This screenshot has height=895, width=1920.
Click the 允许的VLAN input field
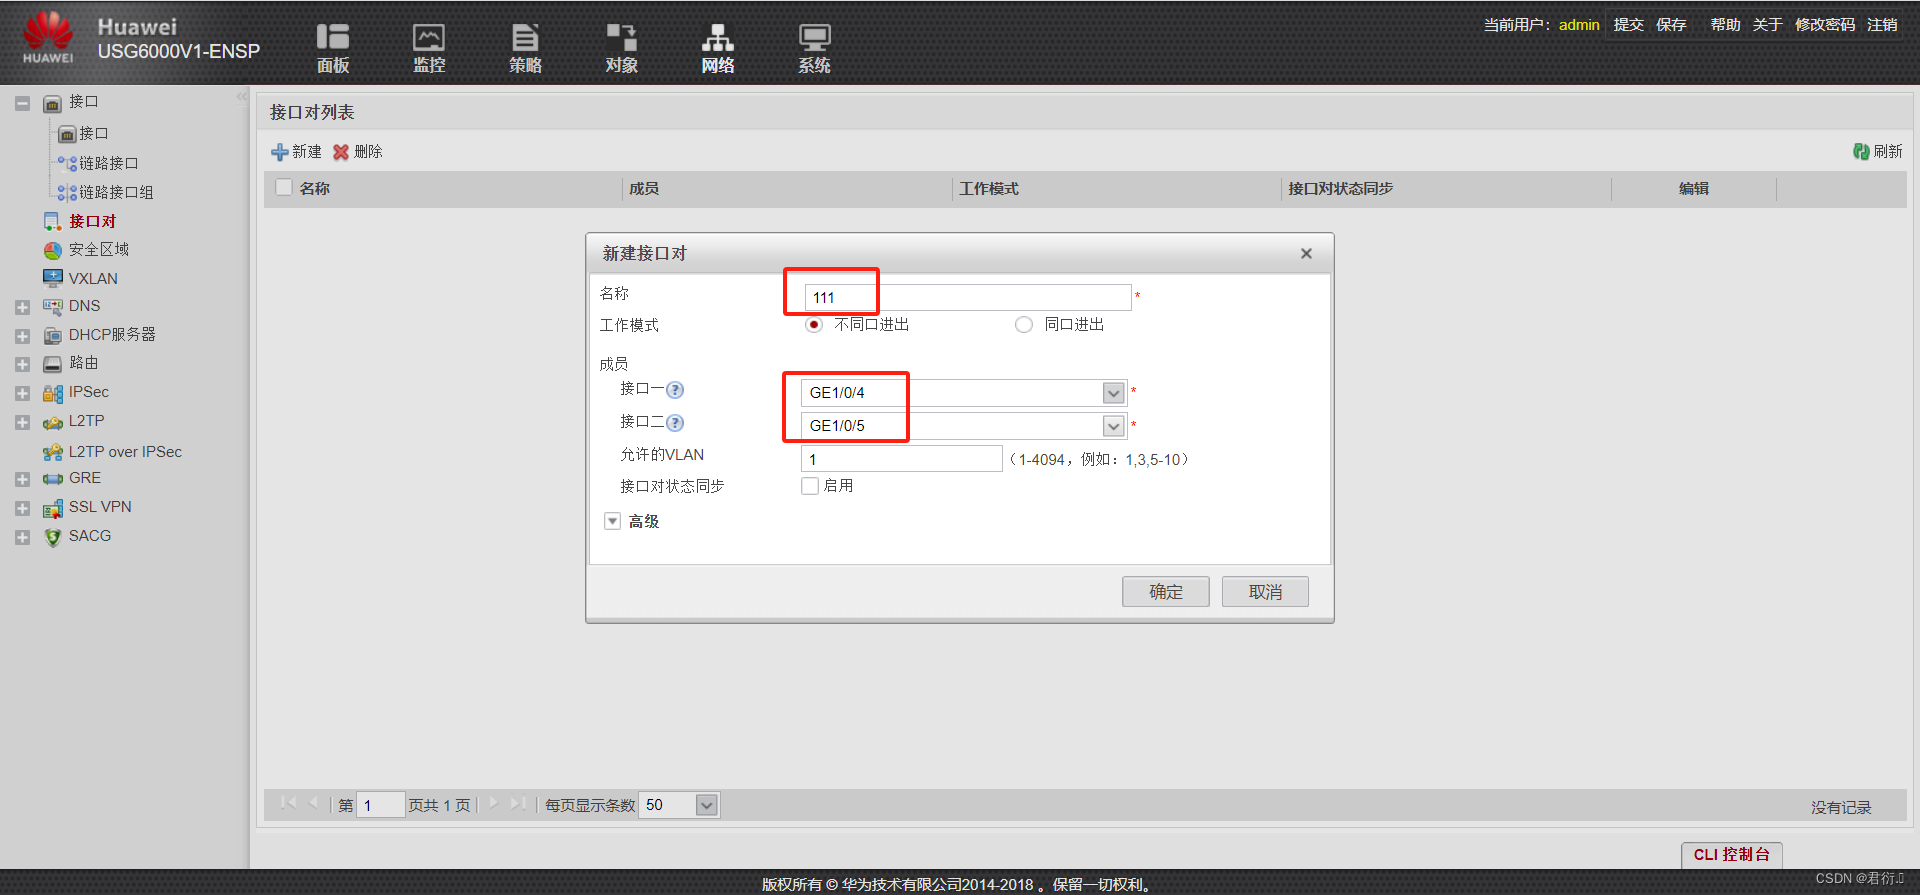902,459
